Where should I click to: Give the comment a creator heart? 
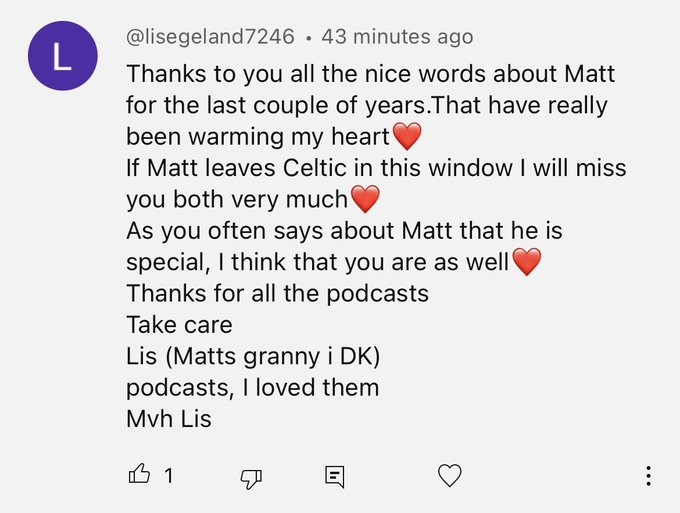click(x=450, y=475)
